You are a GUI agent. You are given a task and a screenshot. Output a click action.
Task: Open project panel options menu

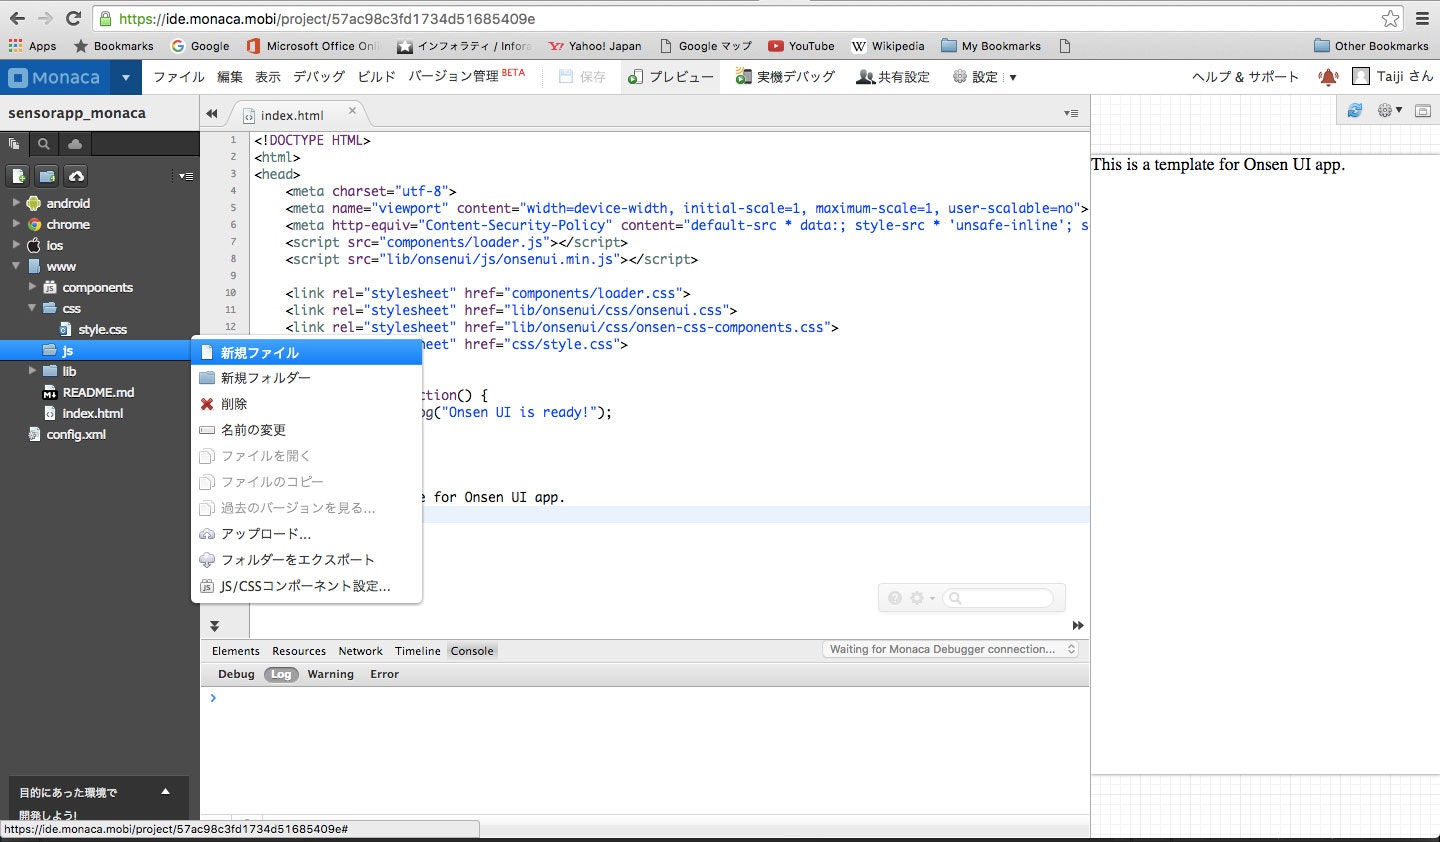185,176
